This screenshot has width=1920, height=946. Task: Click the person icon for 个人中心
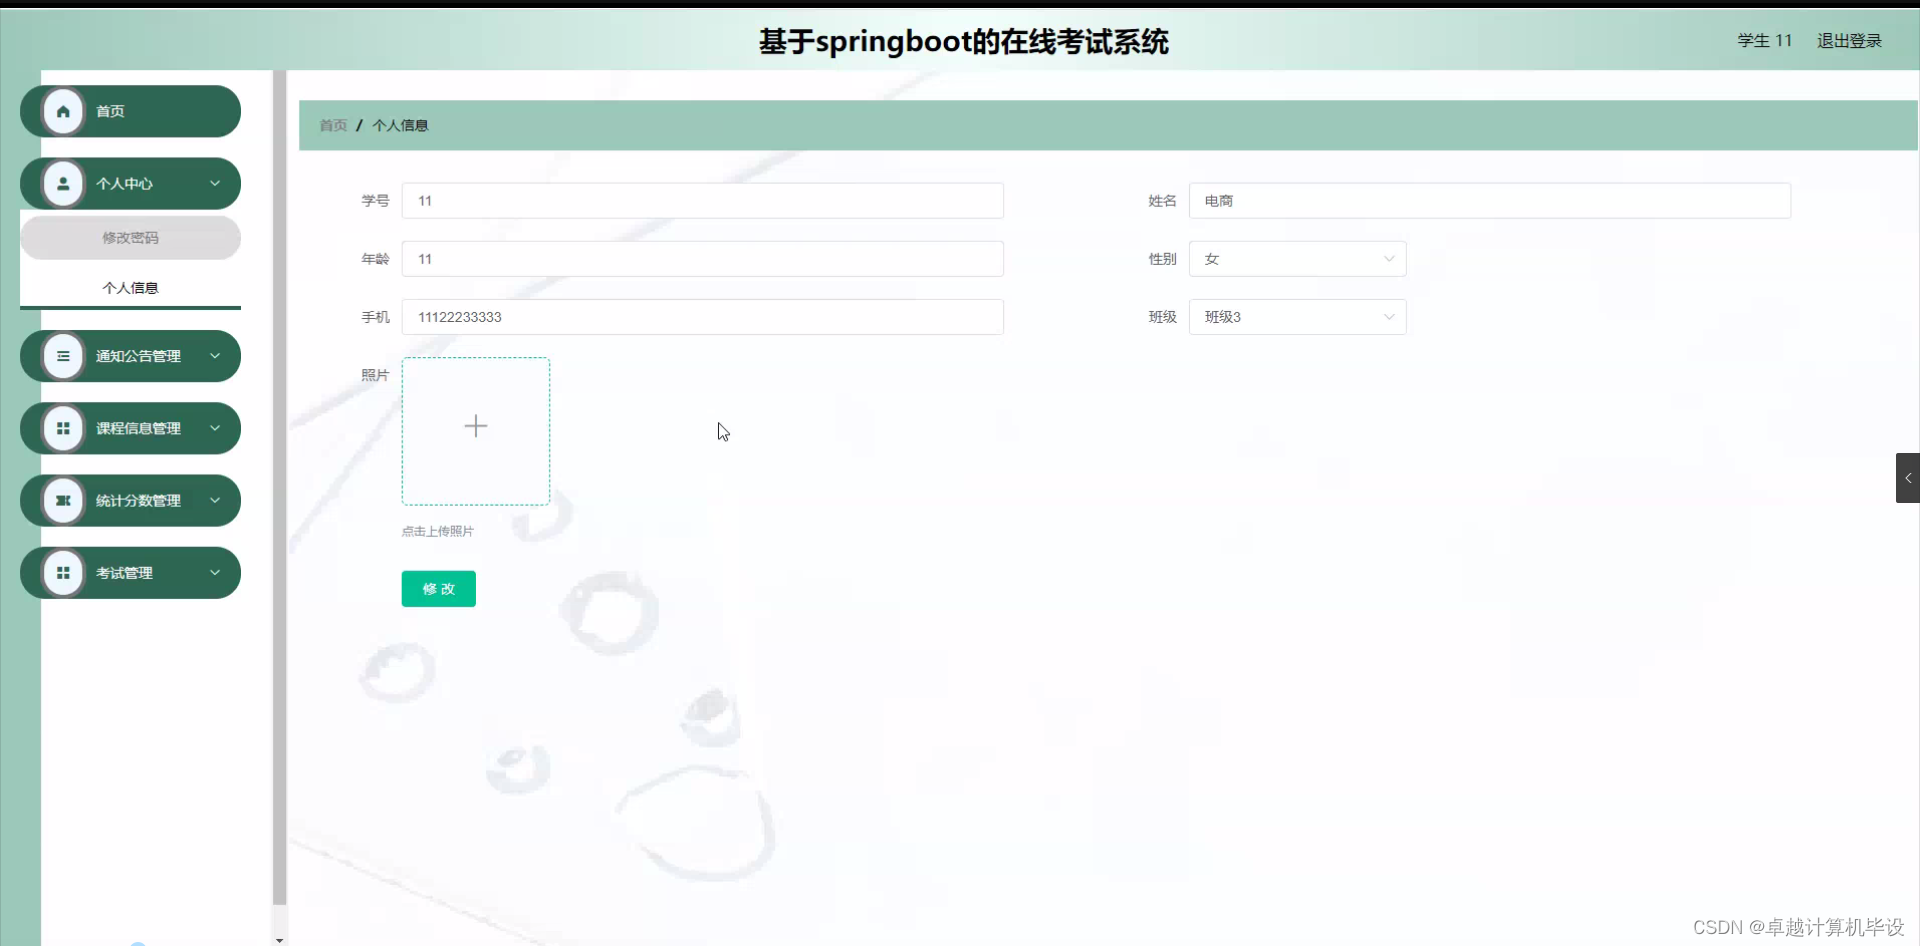(x=63, y=184)
